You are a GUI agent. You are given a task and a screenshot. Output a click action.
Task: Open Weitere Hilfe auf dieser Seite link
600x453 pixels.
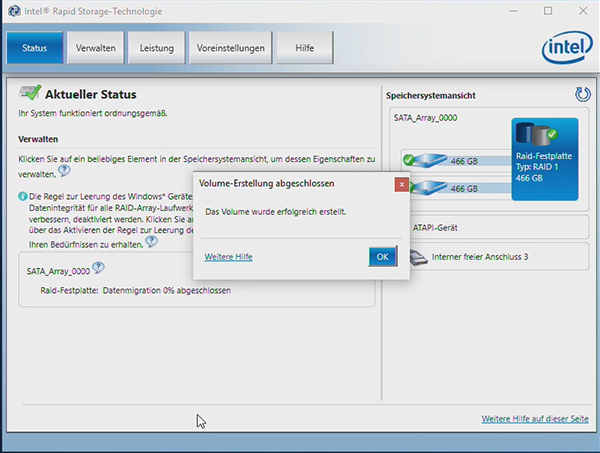(x=535, y=419)
